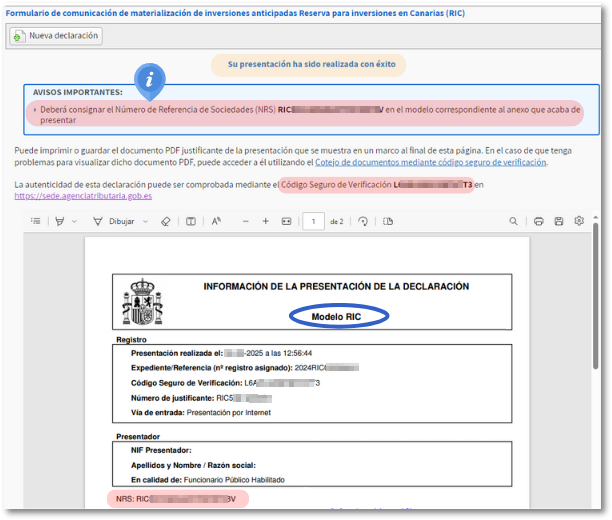Open the sede.agenciatributaria.gob.es link
The image size is (612, 520).
83,196
